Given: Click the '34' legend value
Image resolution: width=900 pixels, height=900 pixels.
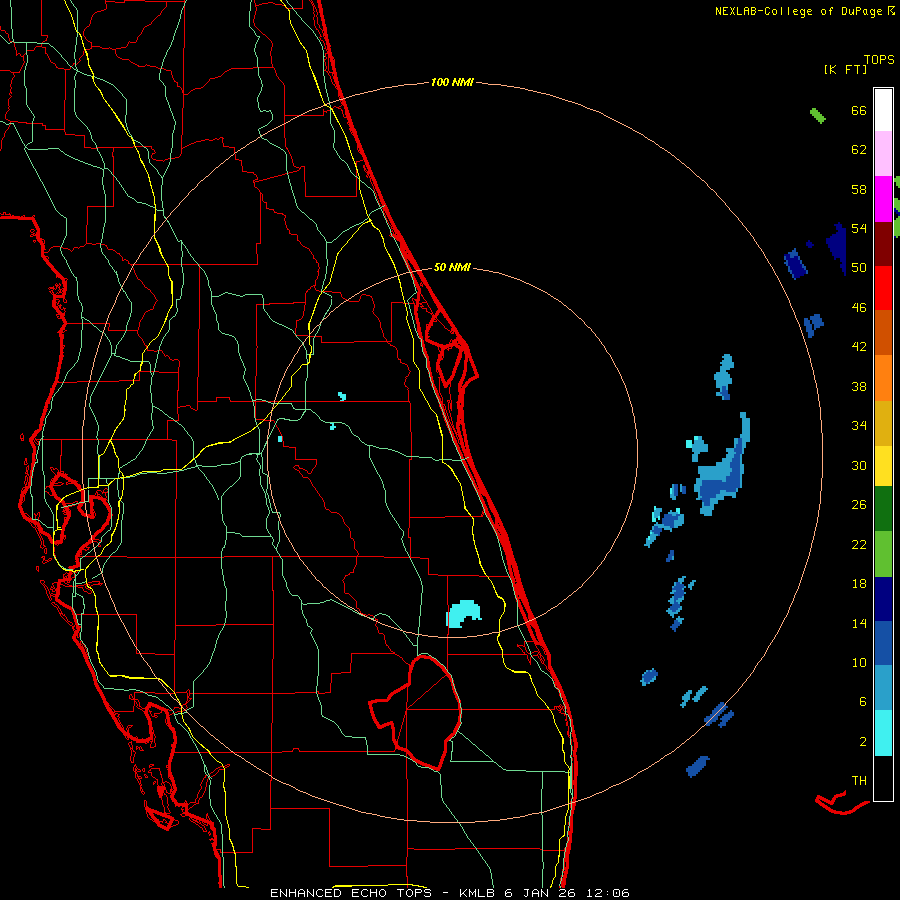Looking at the screenshot, I should (x=859, y=426).
